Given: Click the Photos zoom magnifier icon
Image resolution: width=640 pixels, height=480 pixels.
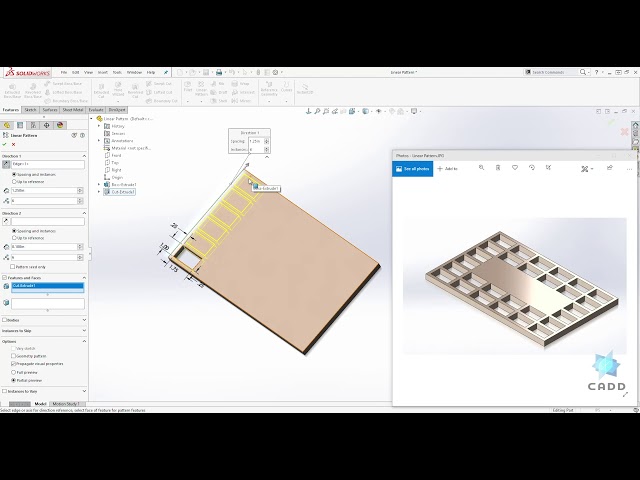Looking at the screenshot, I should pyautogui.click(x=482, y=168).
